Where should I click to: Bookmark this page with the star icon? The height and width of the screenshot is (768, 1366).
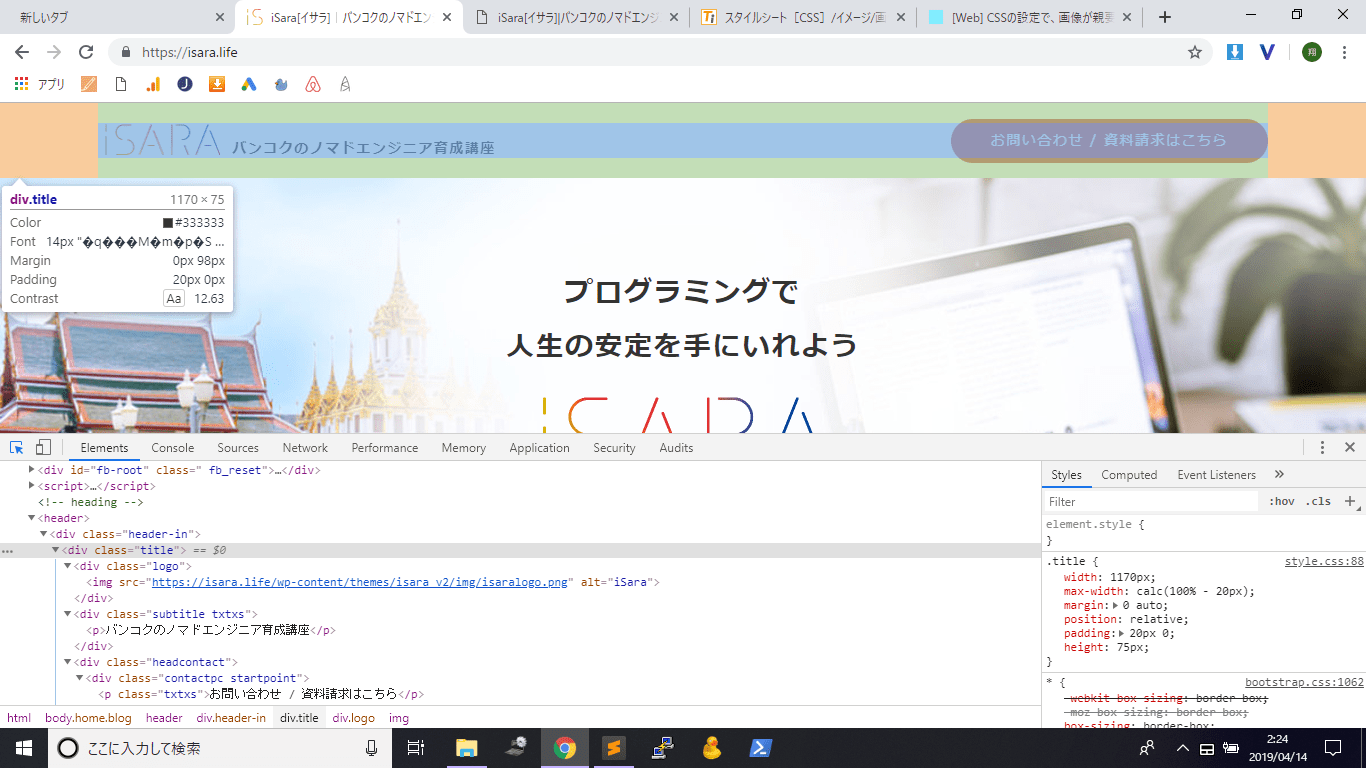[x=1195, y=52]
